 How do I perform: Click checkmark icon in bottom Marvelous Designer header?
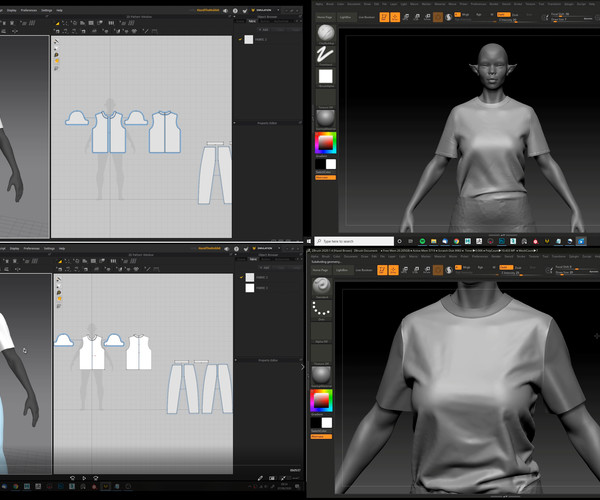point(246,249)
